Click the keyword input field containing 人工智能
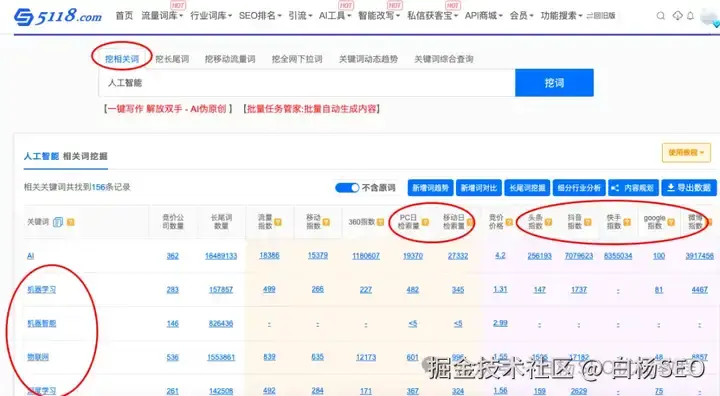Screen dimensions: 720x396 (x=307, y=83)
